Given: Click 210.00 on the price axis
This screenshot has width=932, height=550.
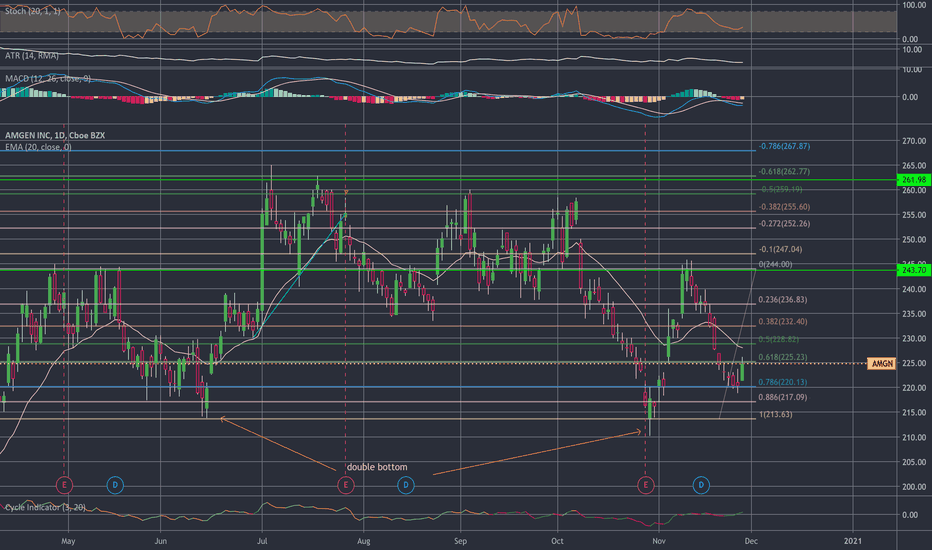Looking at the screenshot, I should [914, 438].
